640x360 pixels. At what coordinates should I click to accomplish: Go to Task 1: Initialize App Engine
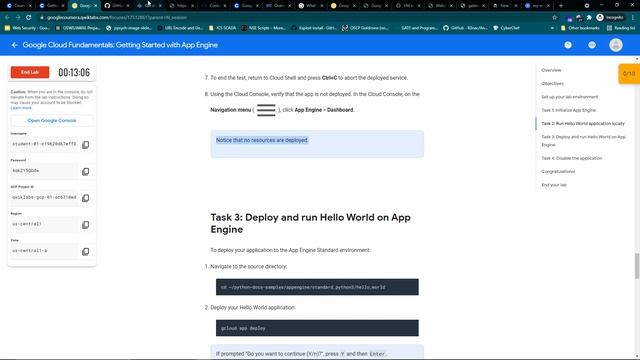[569, 110]
